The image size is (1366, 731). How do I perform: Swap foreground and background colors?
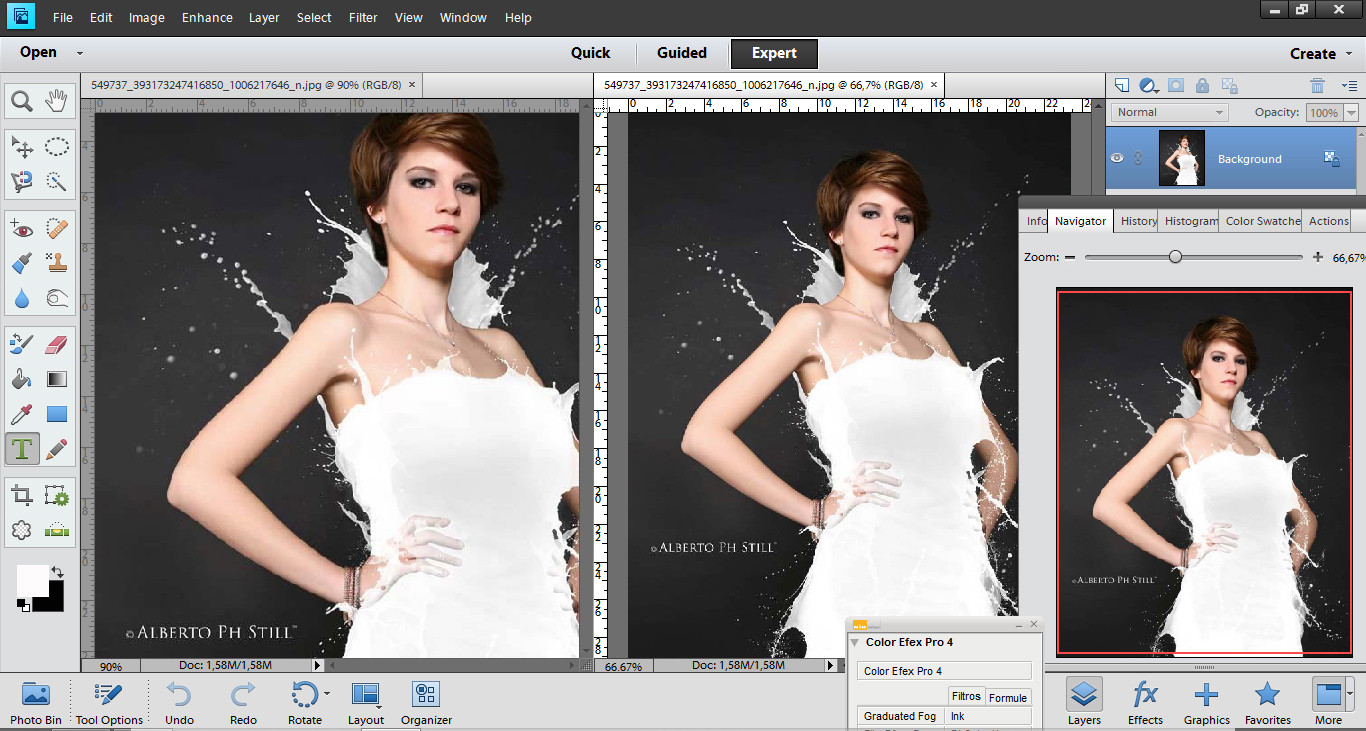point(57,572)
